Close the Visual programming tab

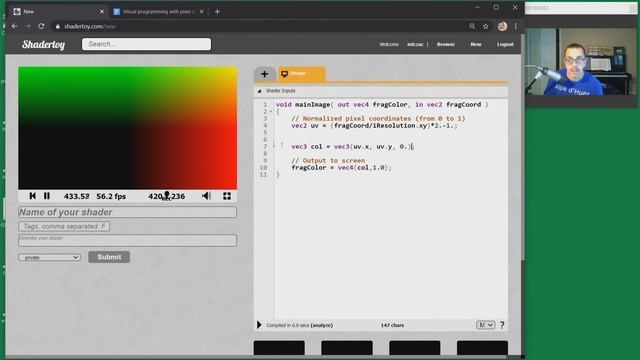pyautogui.click(x=202, y=11)
